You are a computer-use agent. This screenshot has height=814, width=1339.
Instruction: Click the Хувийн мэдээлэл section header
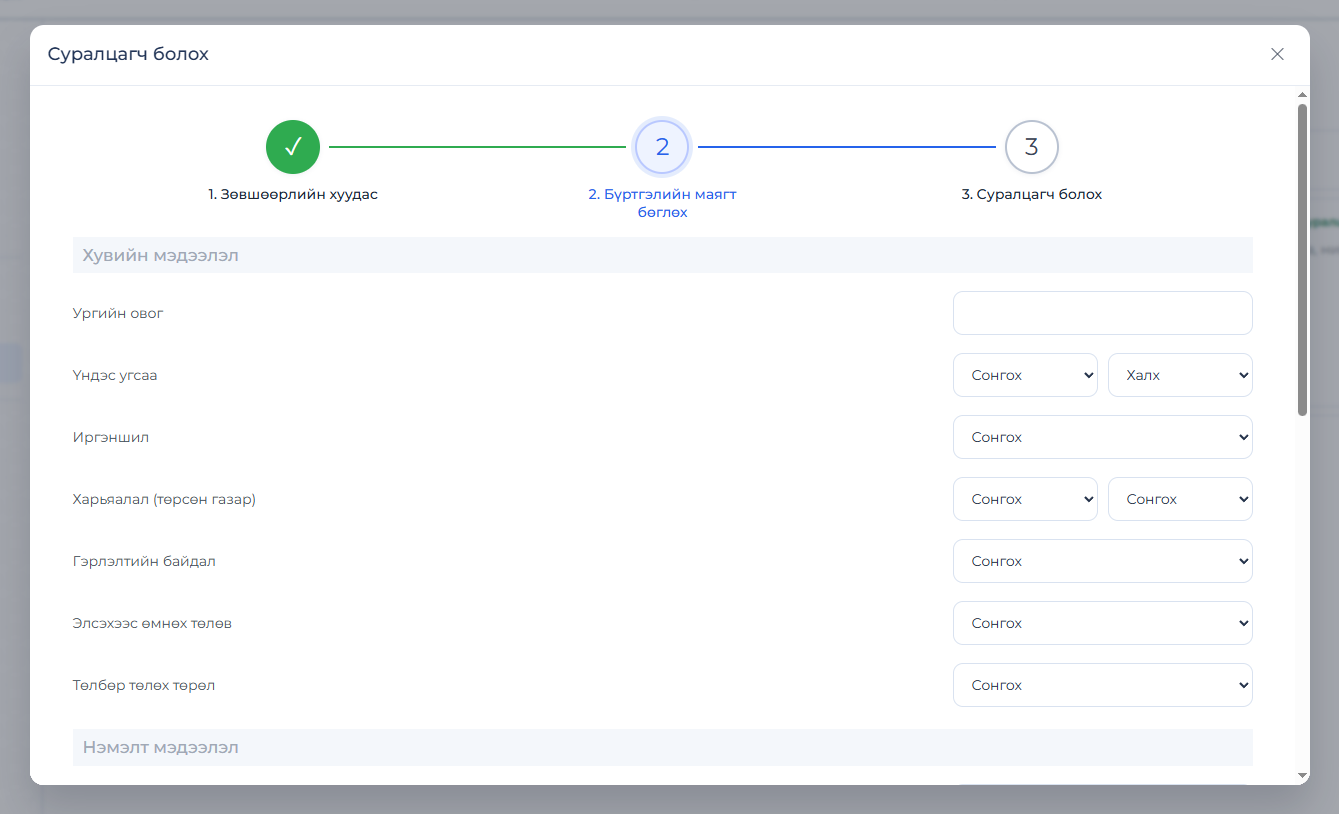coord(663,255)
